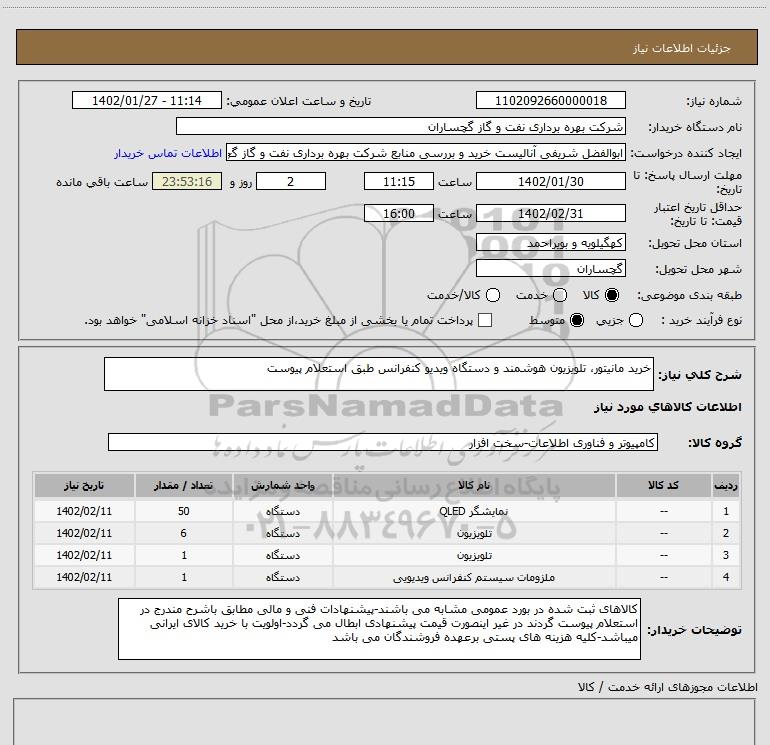
Task: Click the unit دستگاه in row 1
Action: coord(283,511)
